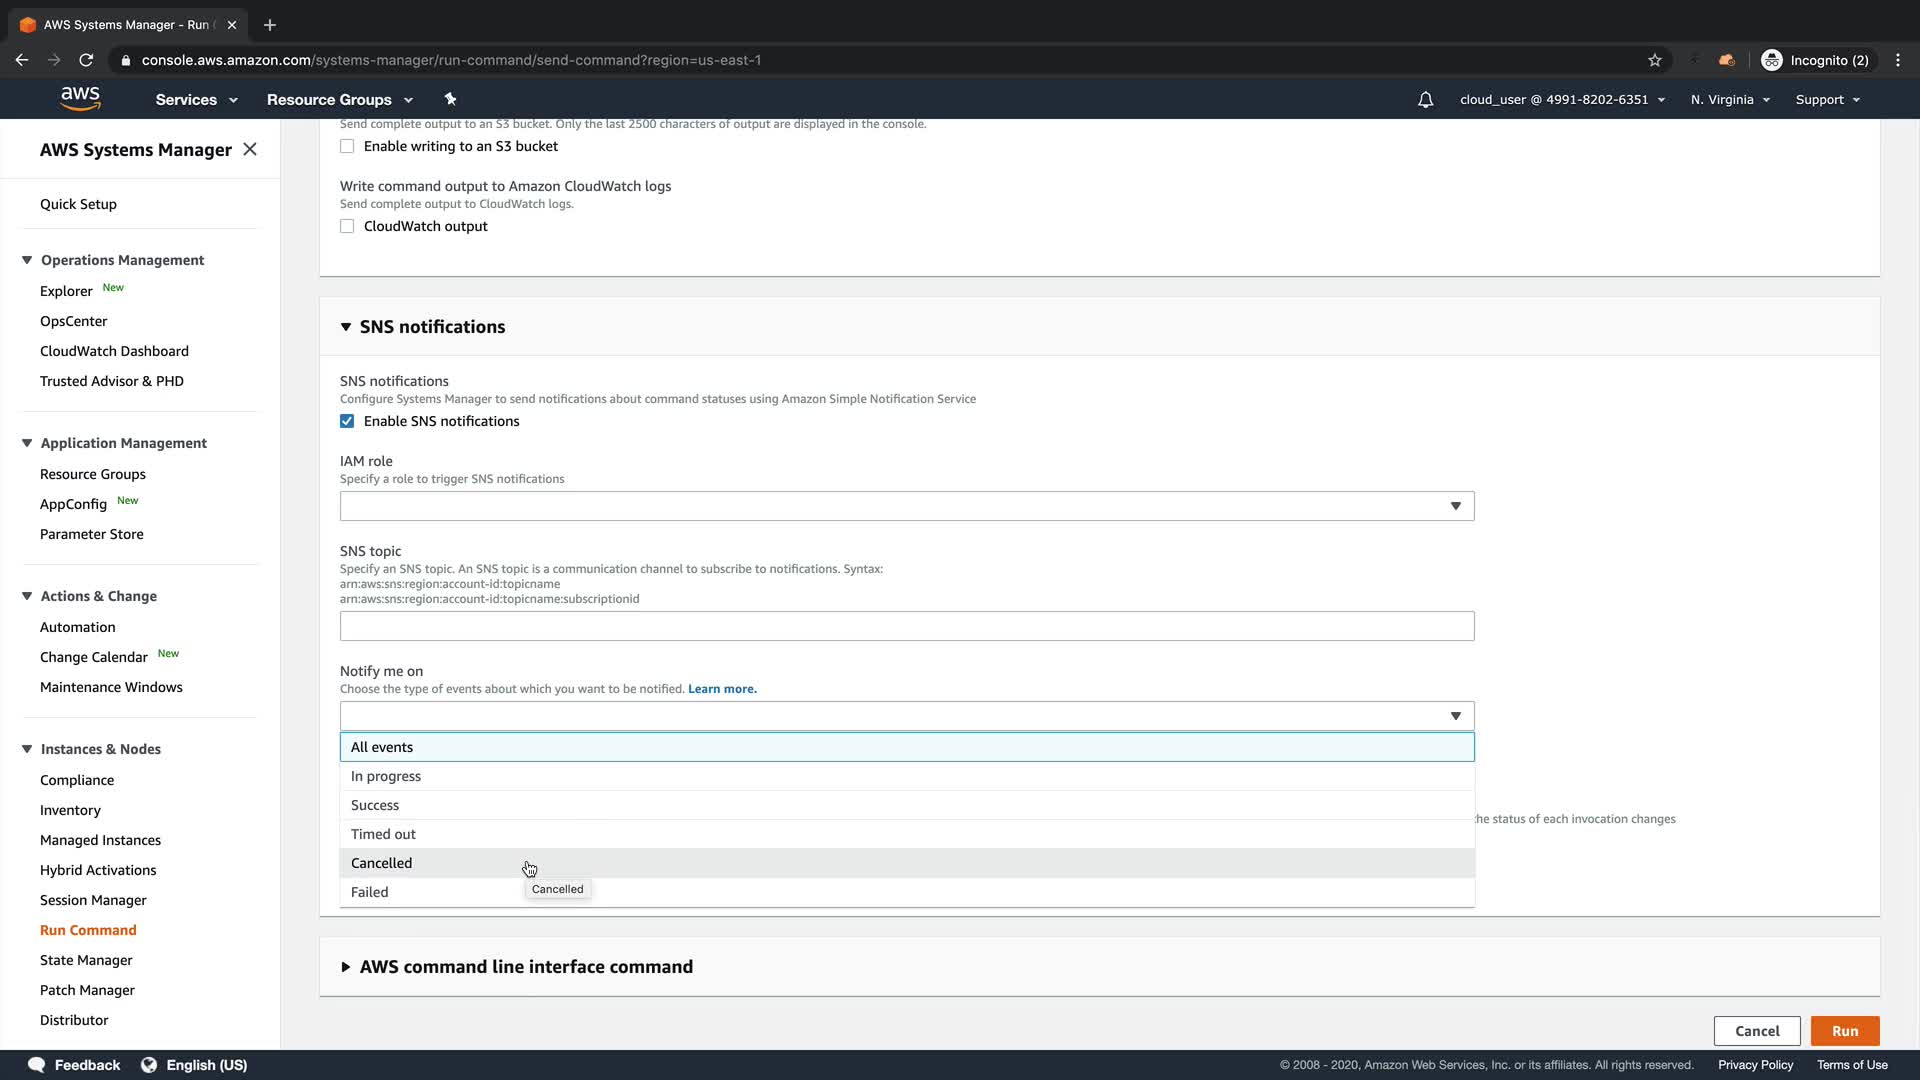Uncheck Enable SNS notifications
Screen dimensions: 1920x1080
(x=347, y=421)
